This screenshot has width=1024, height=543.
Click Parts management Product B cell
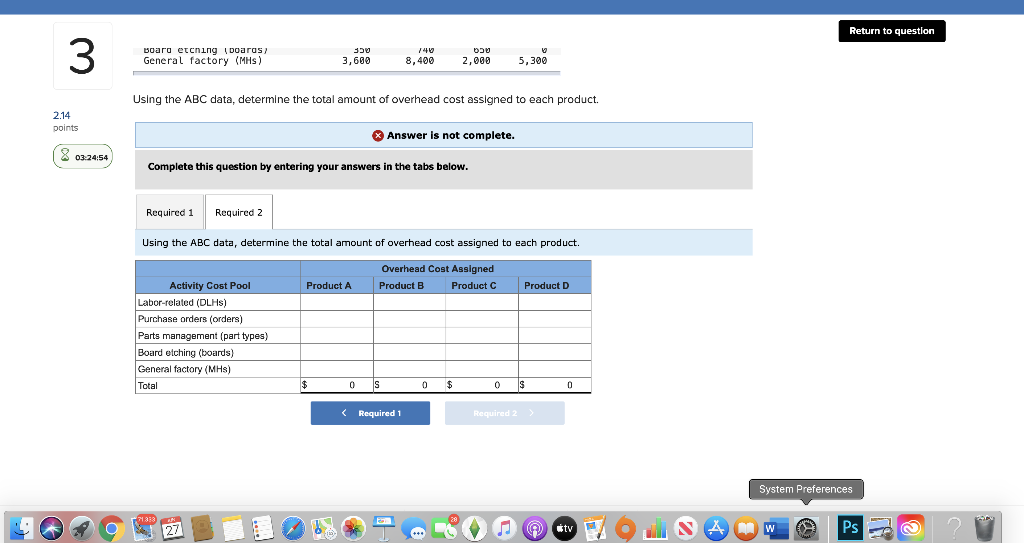[409, 336]
